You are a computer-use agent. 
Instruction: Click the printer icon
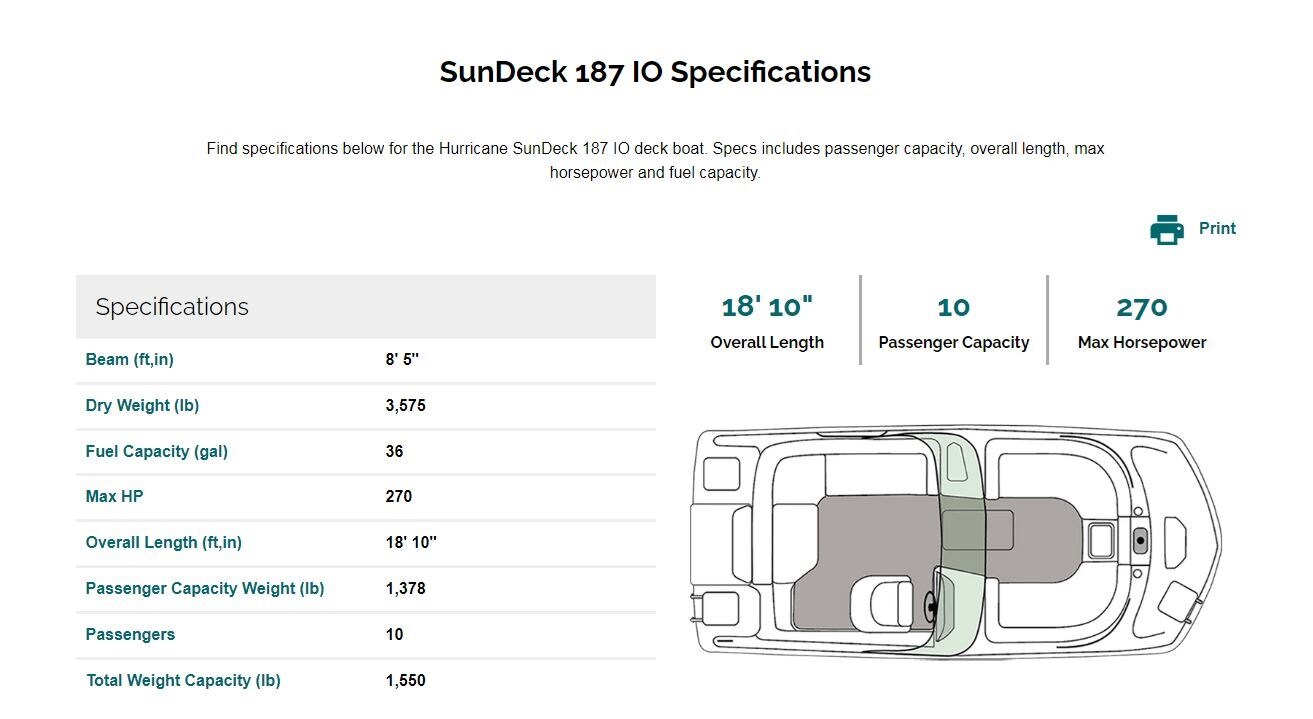(1166, 229)
